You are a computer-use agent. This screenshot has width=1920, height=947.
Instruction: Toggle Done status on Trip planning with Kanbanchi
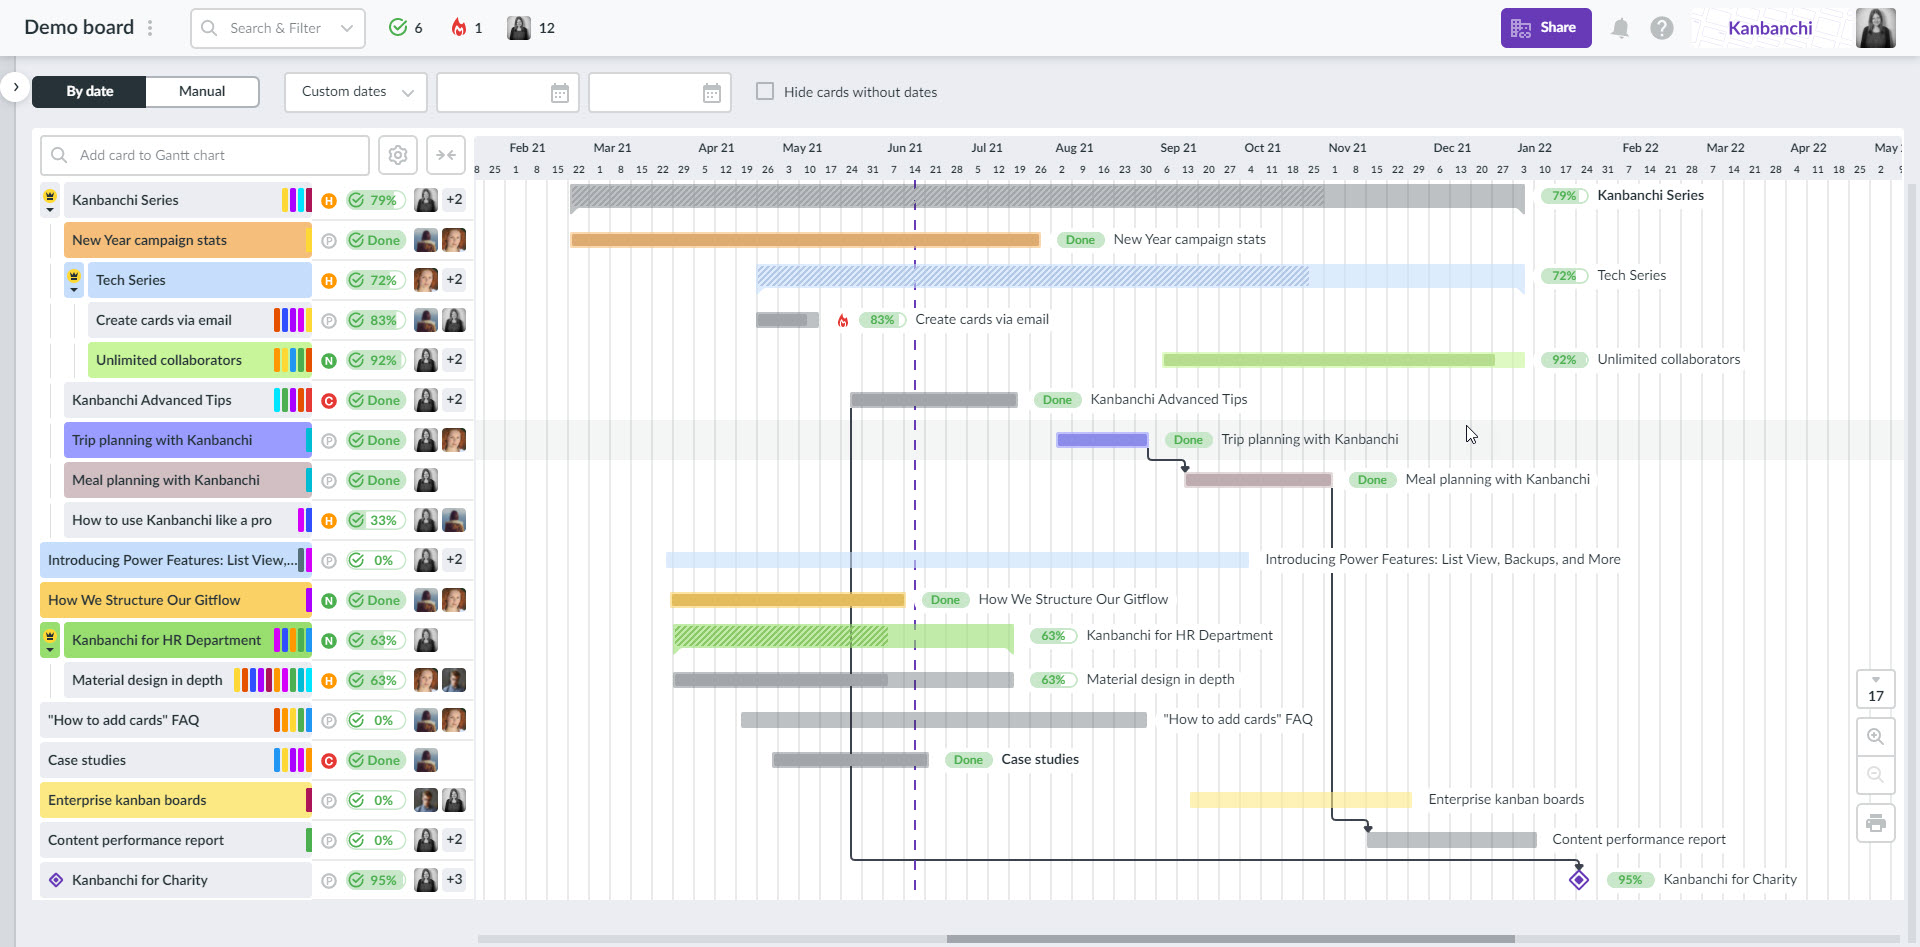(x=375, y=440)
